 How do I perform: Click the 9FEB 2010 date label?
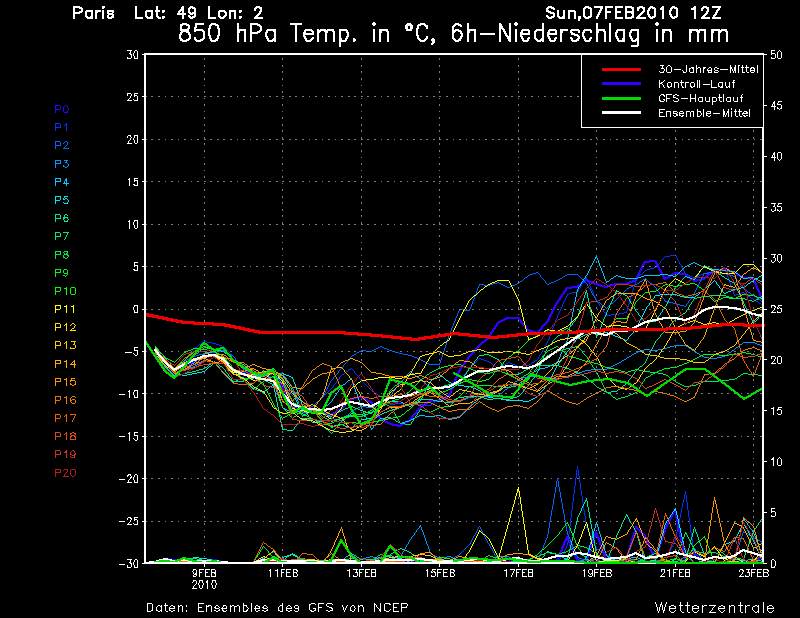pyautogui.click(x=204, y=578)
